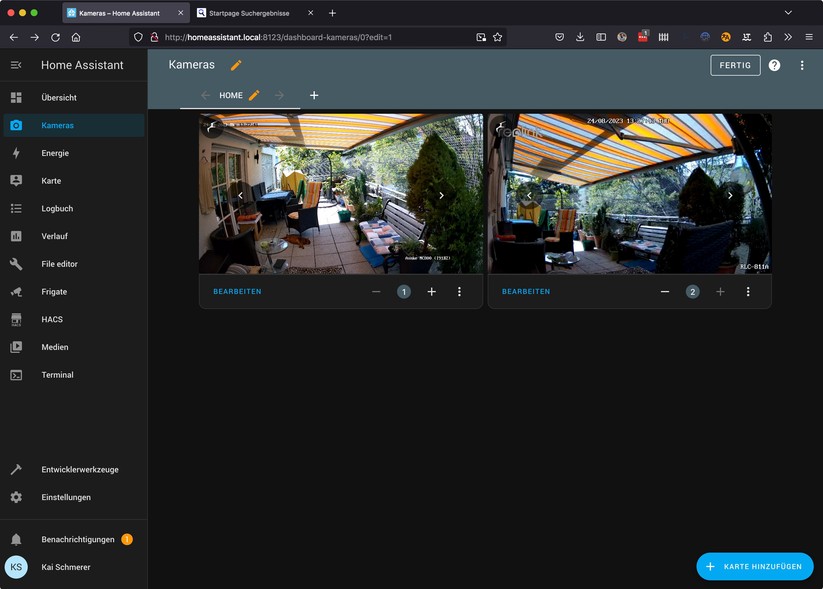Click KARTE HINZUFÜGEN to add a card
Screen dimensions: 823x589
point(755,566)
